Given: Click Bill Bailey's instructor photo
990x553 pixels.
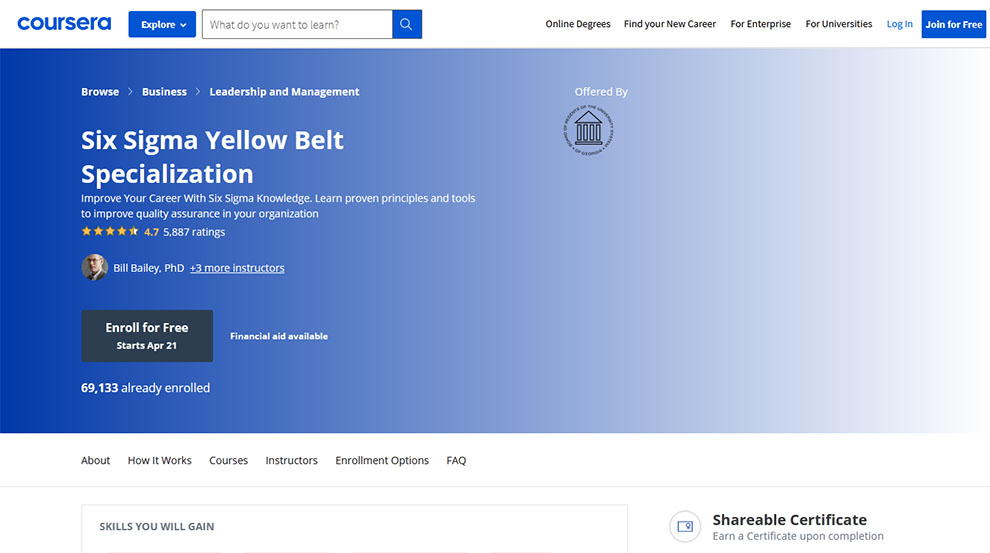Looking at the screenshot, I should [95, 267].
